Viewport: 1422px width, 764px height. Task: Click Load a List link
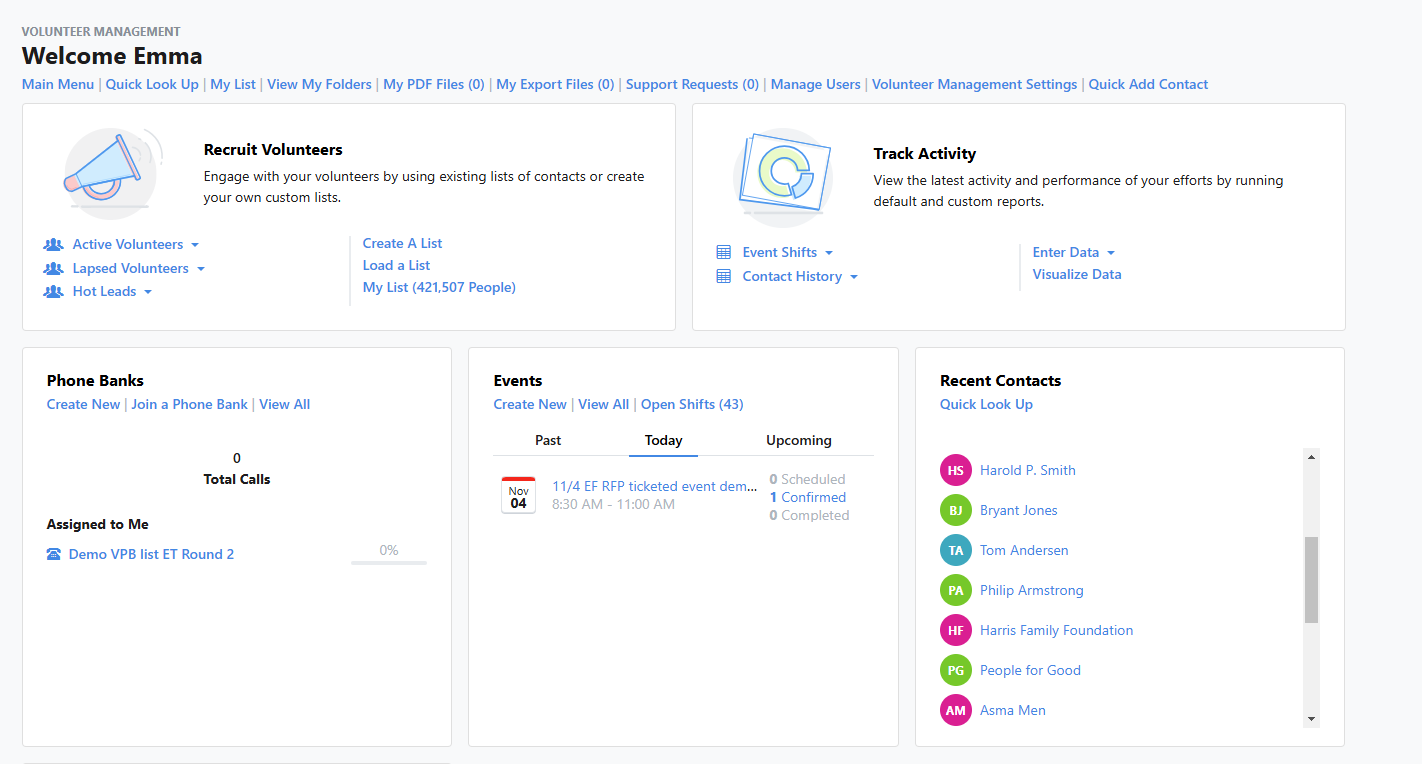click(x=396, y=265)
